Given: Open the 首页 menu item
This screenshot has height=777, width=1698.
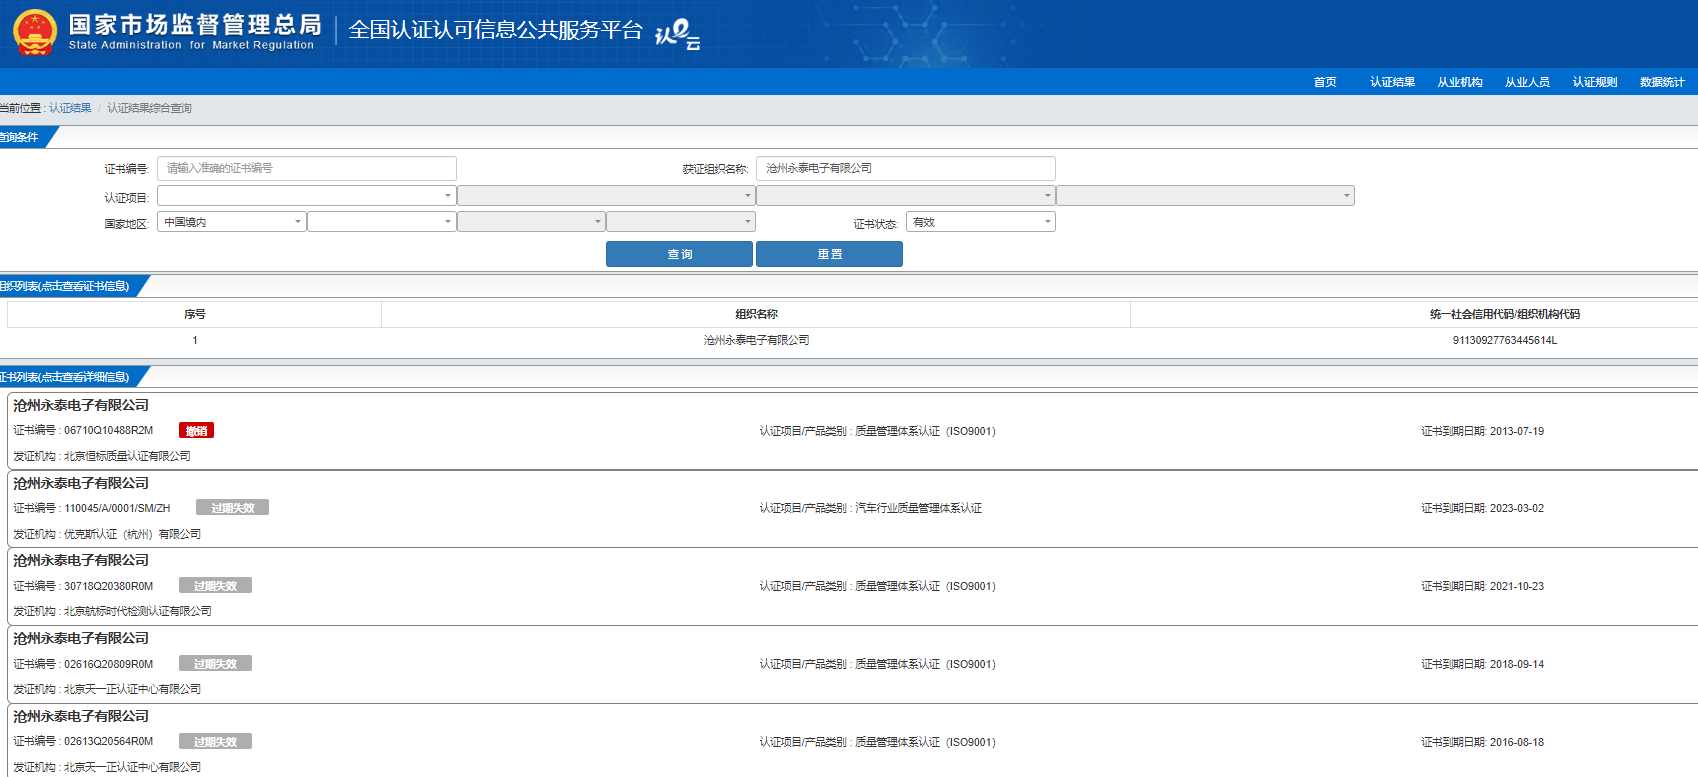Looking at the screenshot, I should click(1325, 82).
